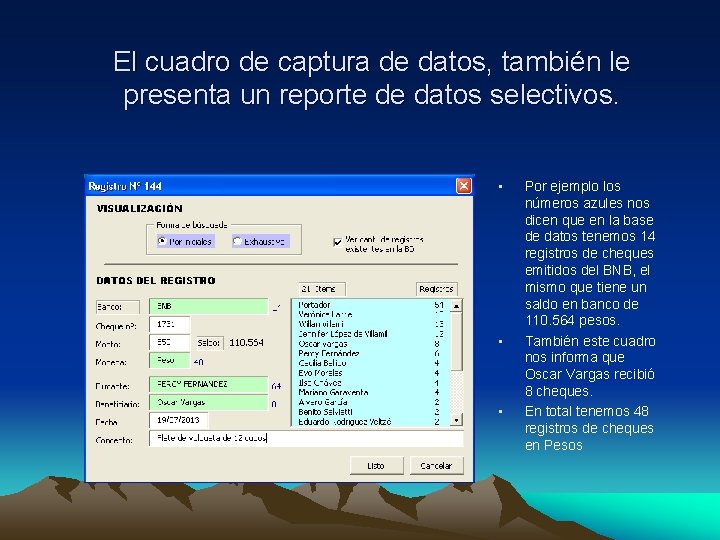Select the 'Por iniciales' search option
This screenshot has height=540, width=720.
[186, 242]
